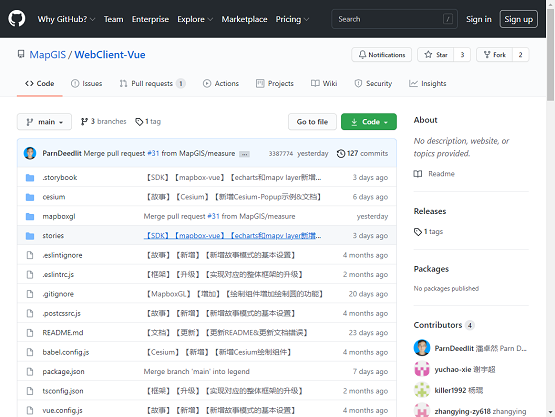Expand the commit message ellipsis button
The image size is (555, 417).
(244, 154)
